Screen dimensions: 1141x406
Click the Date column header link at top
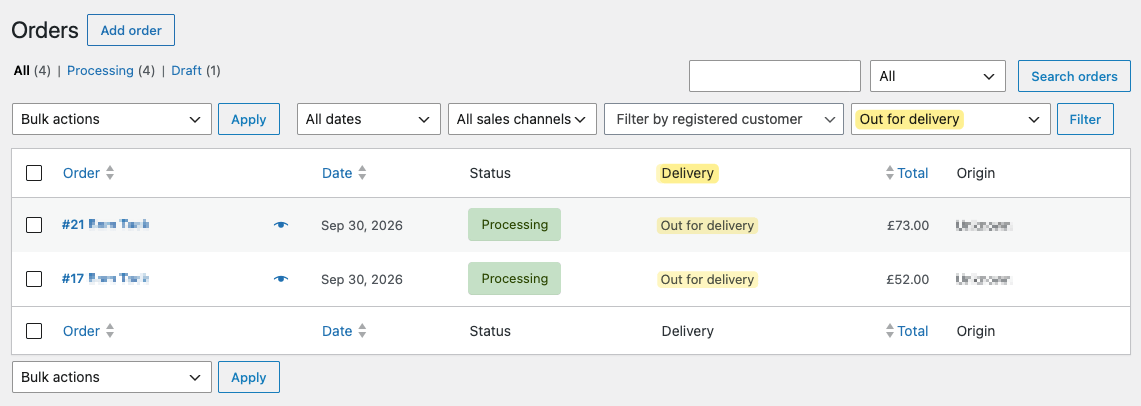pos(337,173)
